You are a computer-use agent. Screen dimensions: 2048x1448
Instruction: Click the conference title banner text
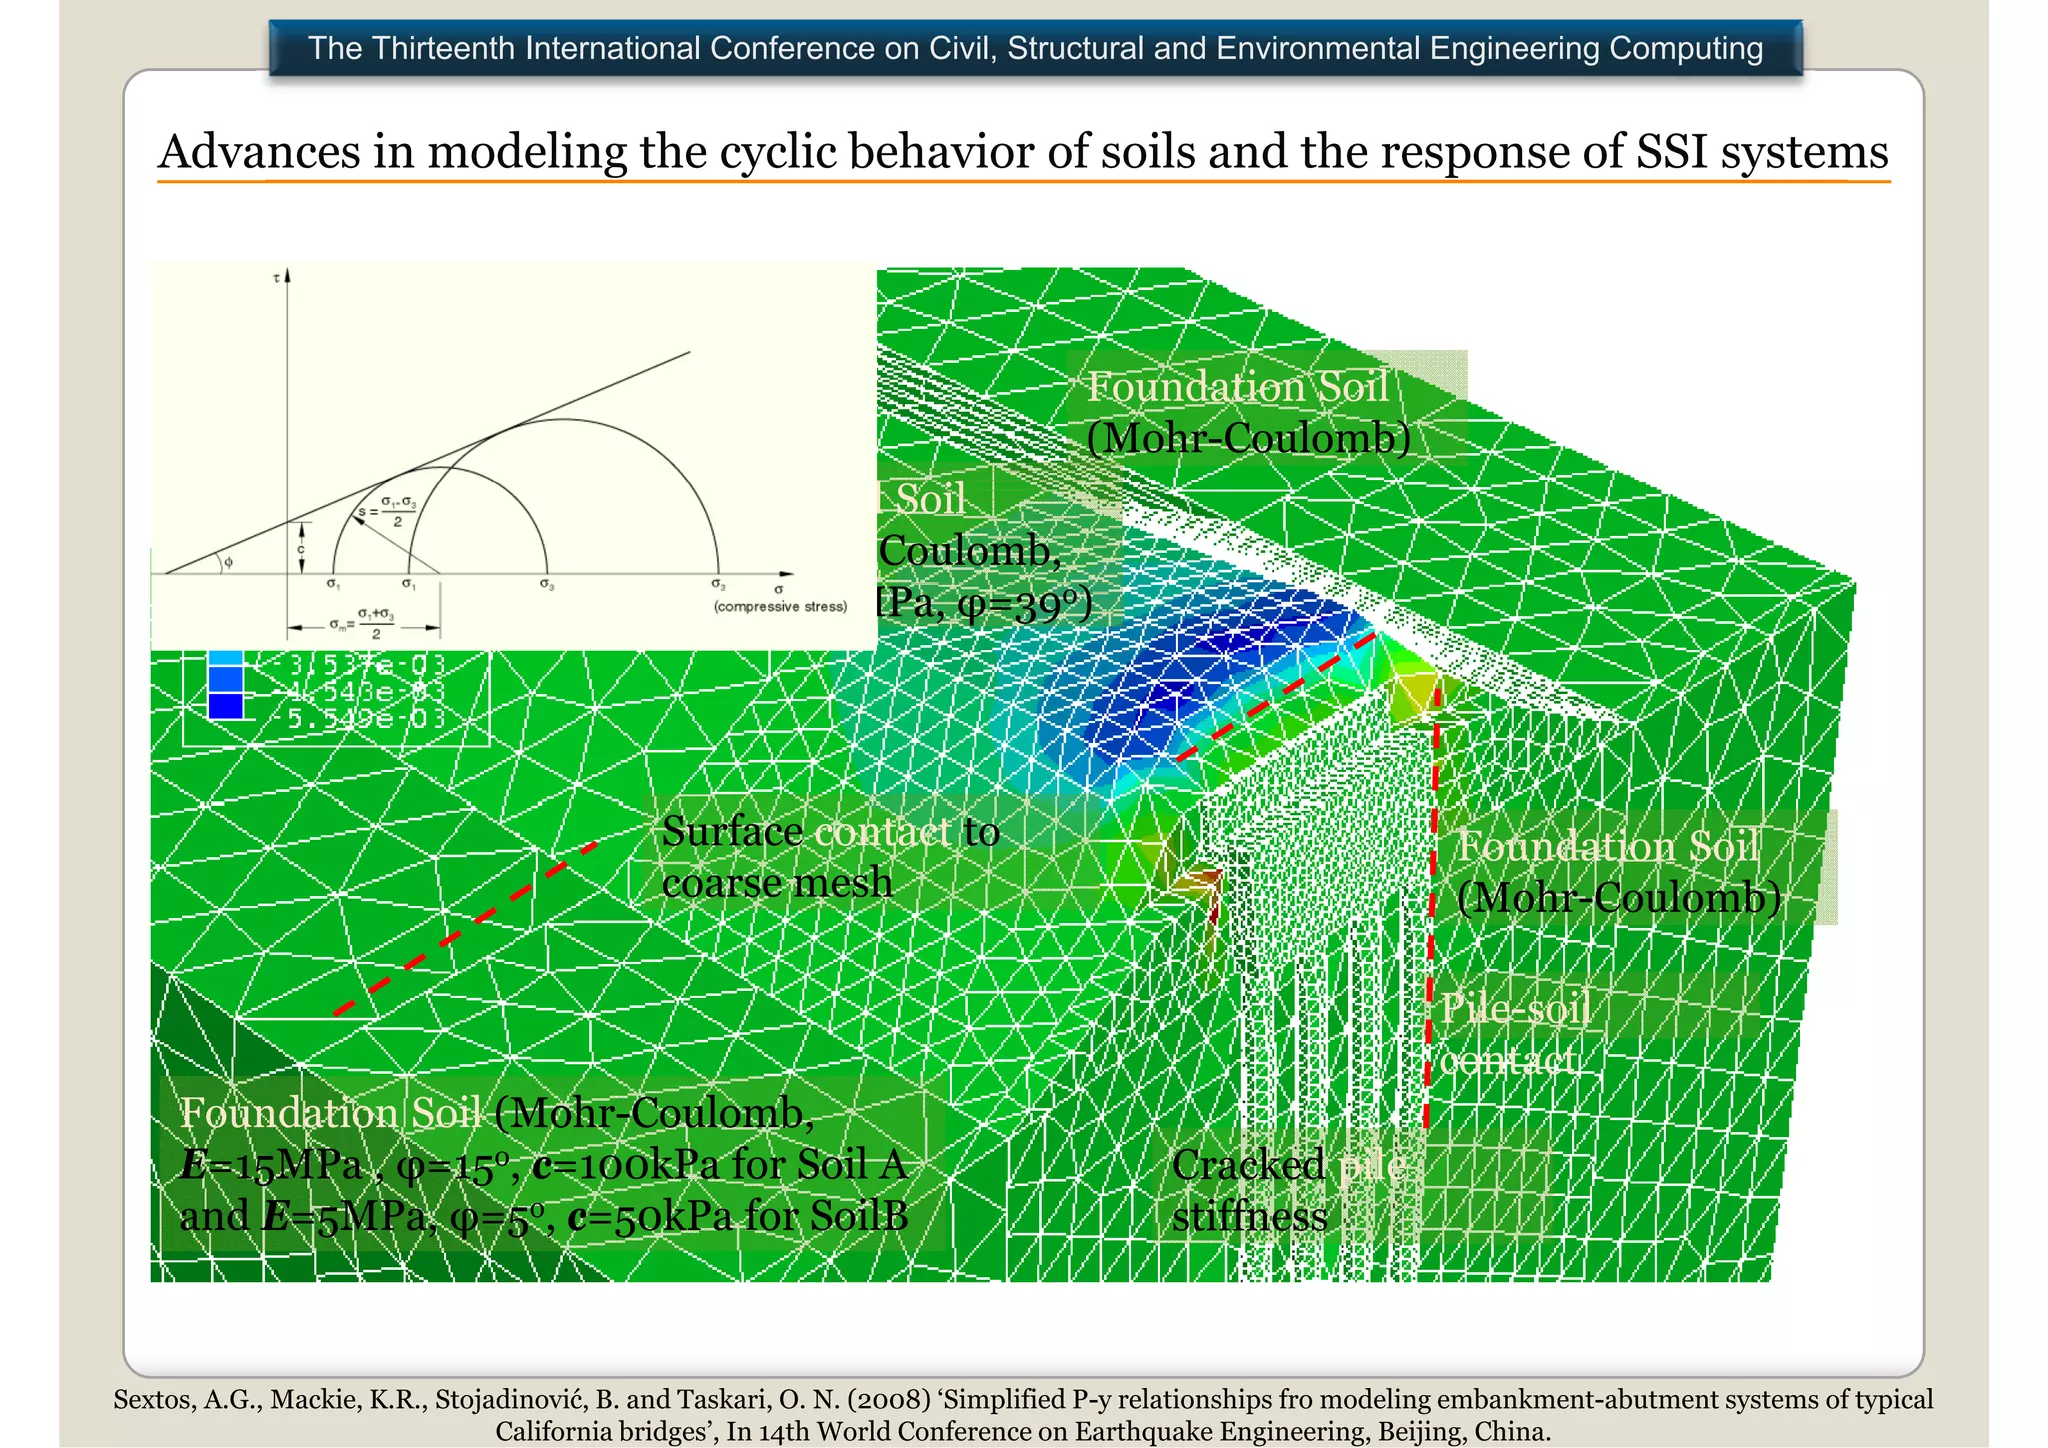pyautogui.click(x=1035, y=48)
